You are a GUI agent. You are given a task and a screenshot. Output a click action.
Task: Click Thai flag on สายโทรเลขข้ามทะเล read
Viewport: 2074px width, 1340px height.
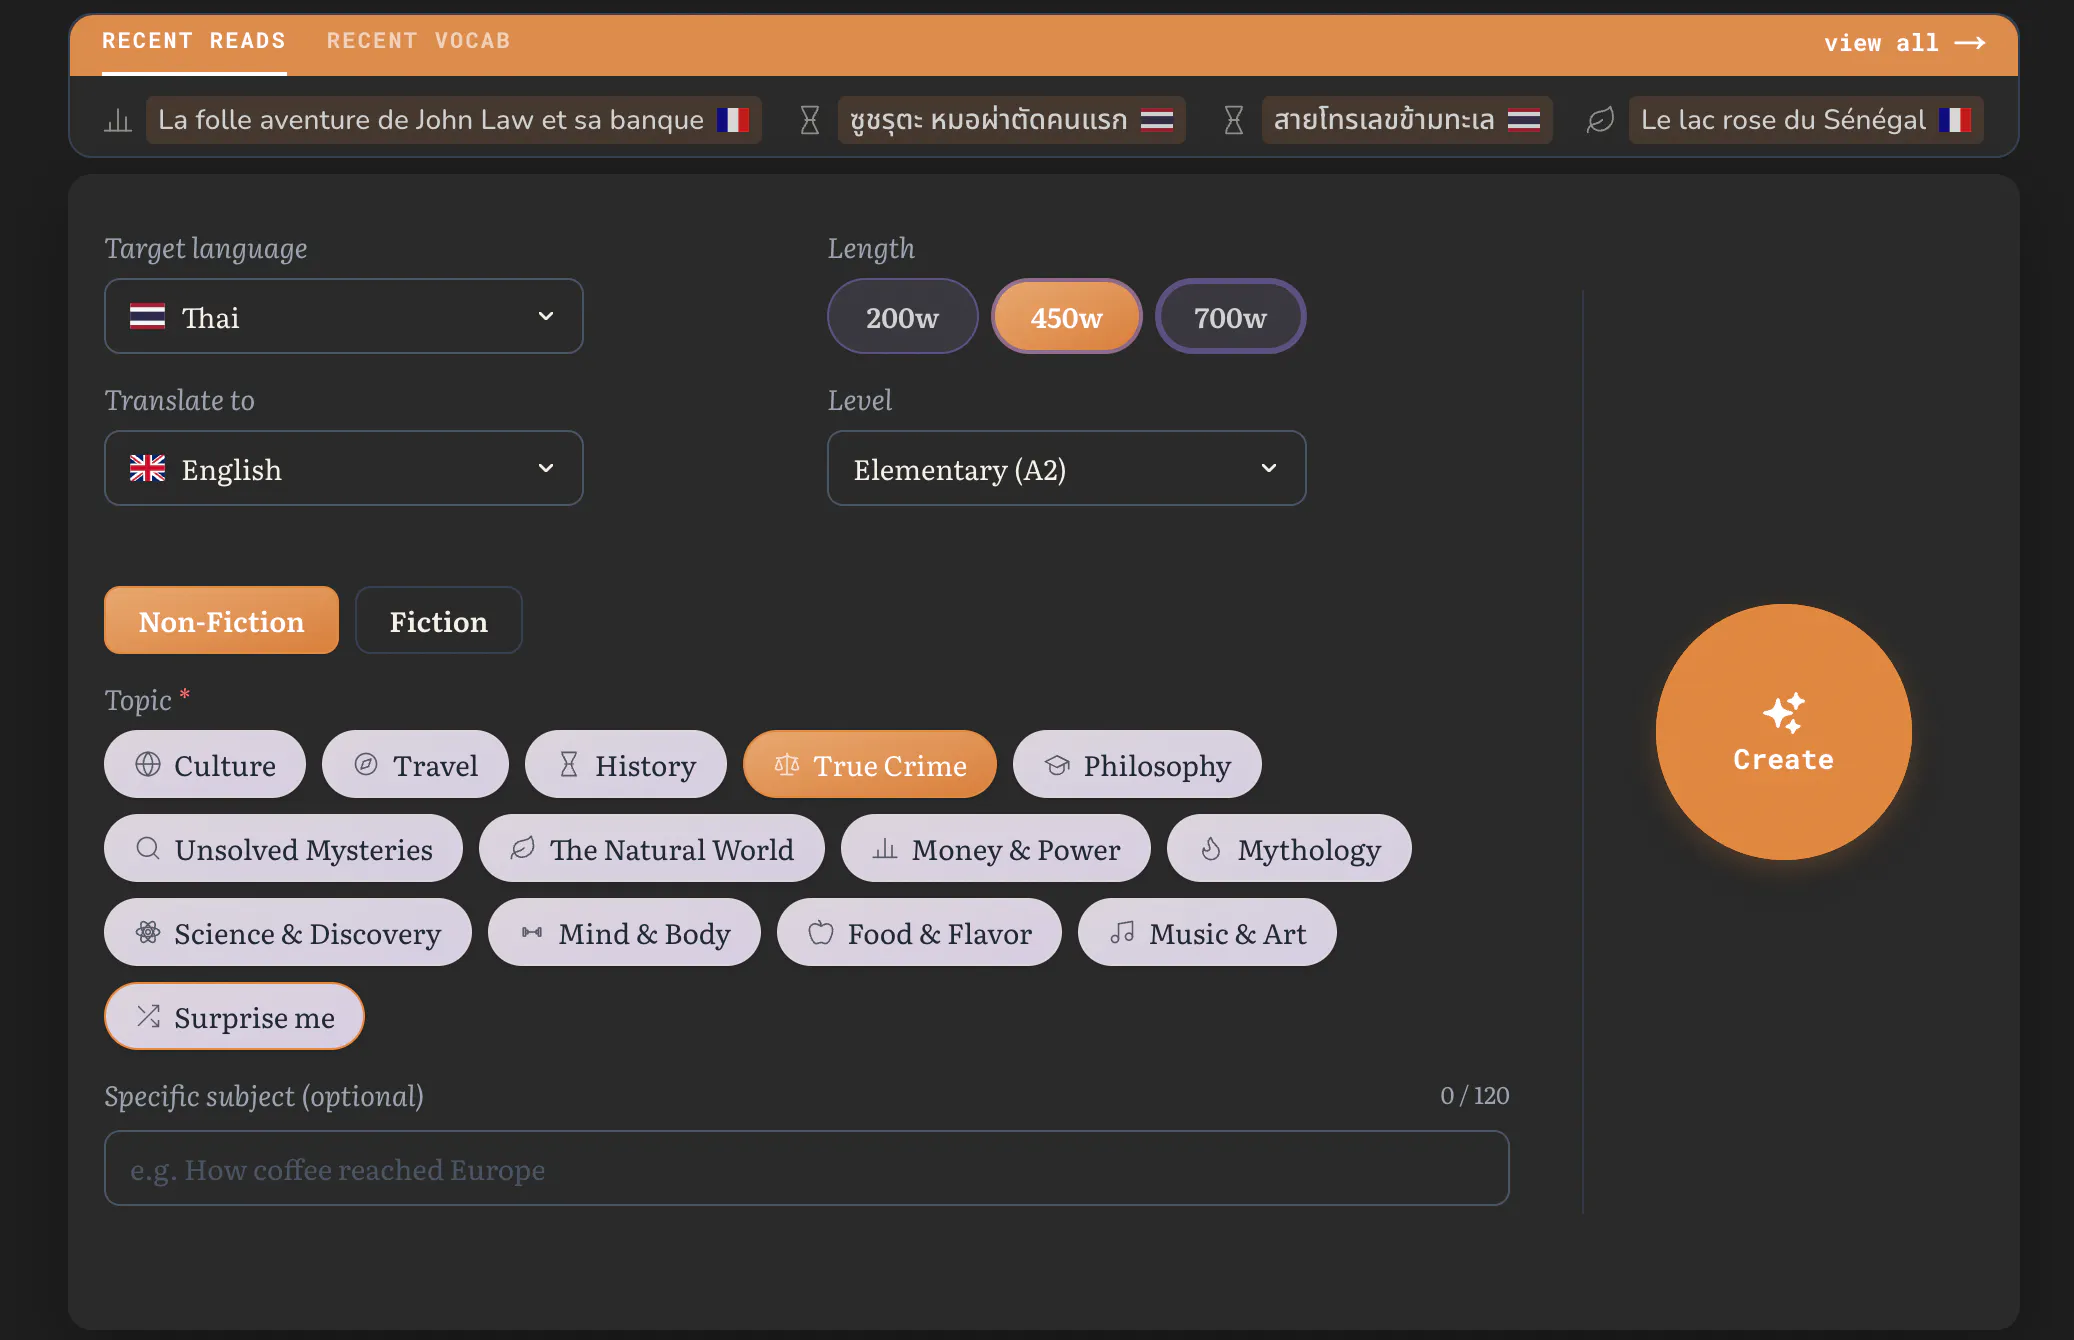click(x=1524, y=120)
